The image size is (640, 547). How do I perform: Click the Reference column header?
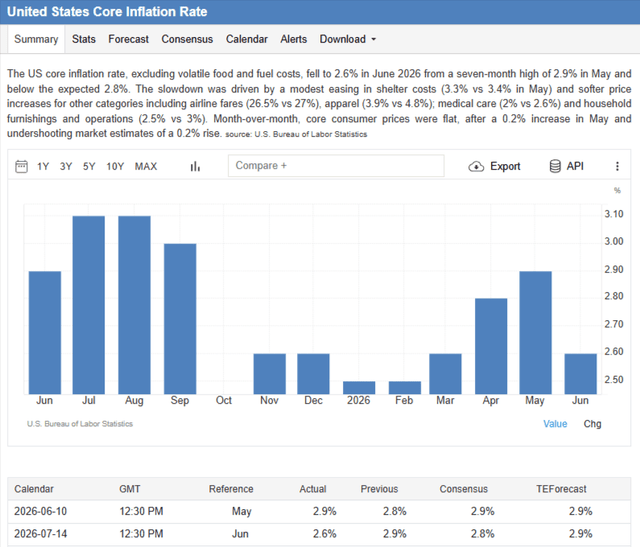coord(231,489)
